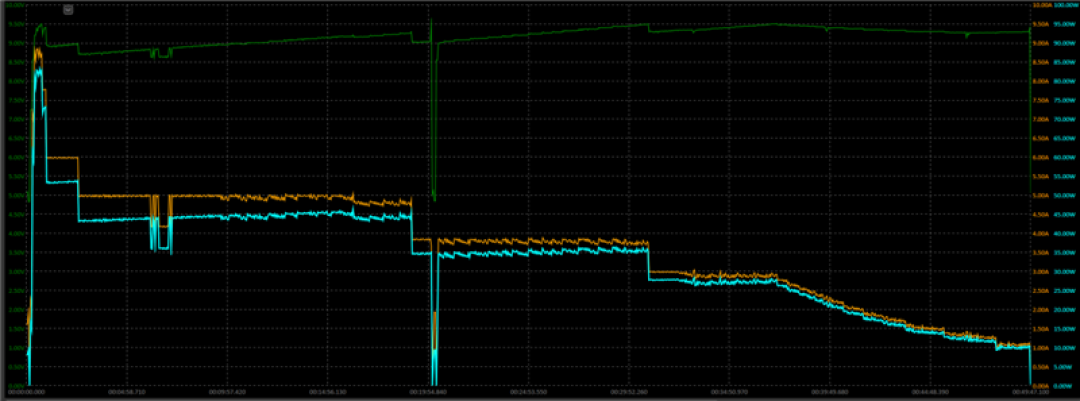The width and height of the screenshot is (1080, 401).
Task: Click the orange current trace's step near 00:29:52
Action: (x=649, y=256)
